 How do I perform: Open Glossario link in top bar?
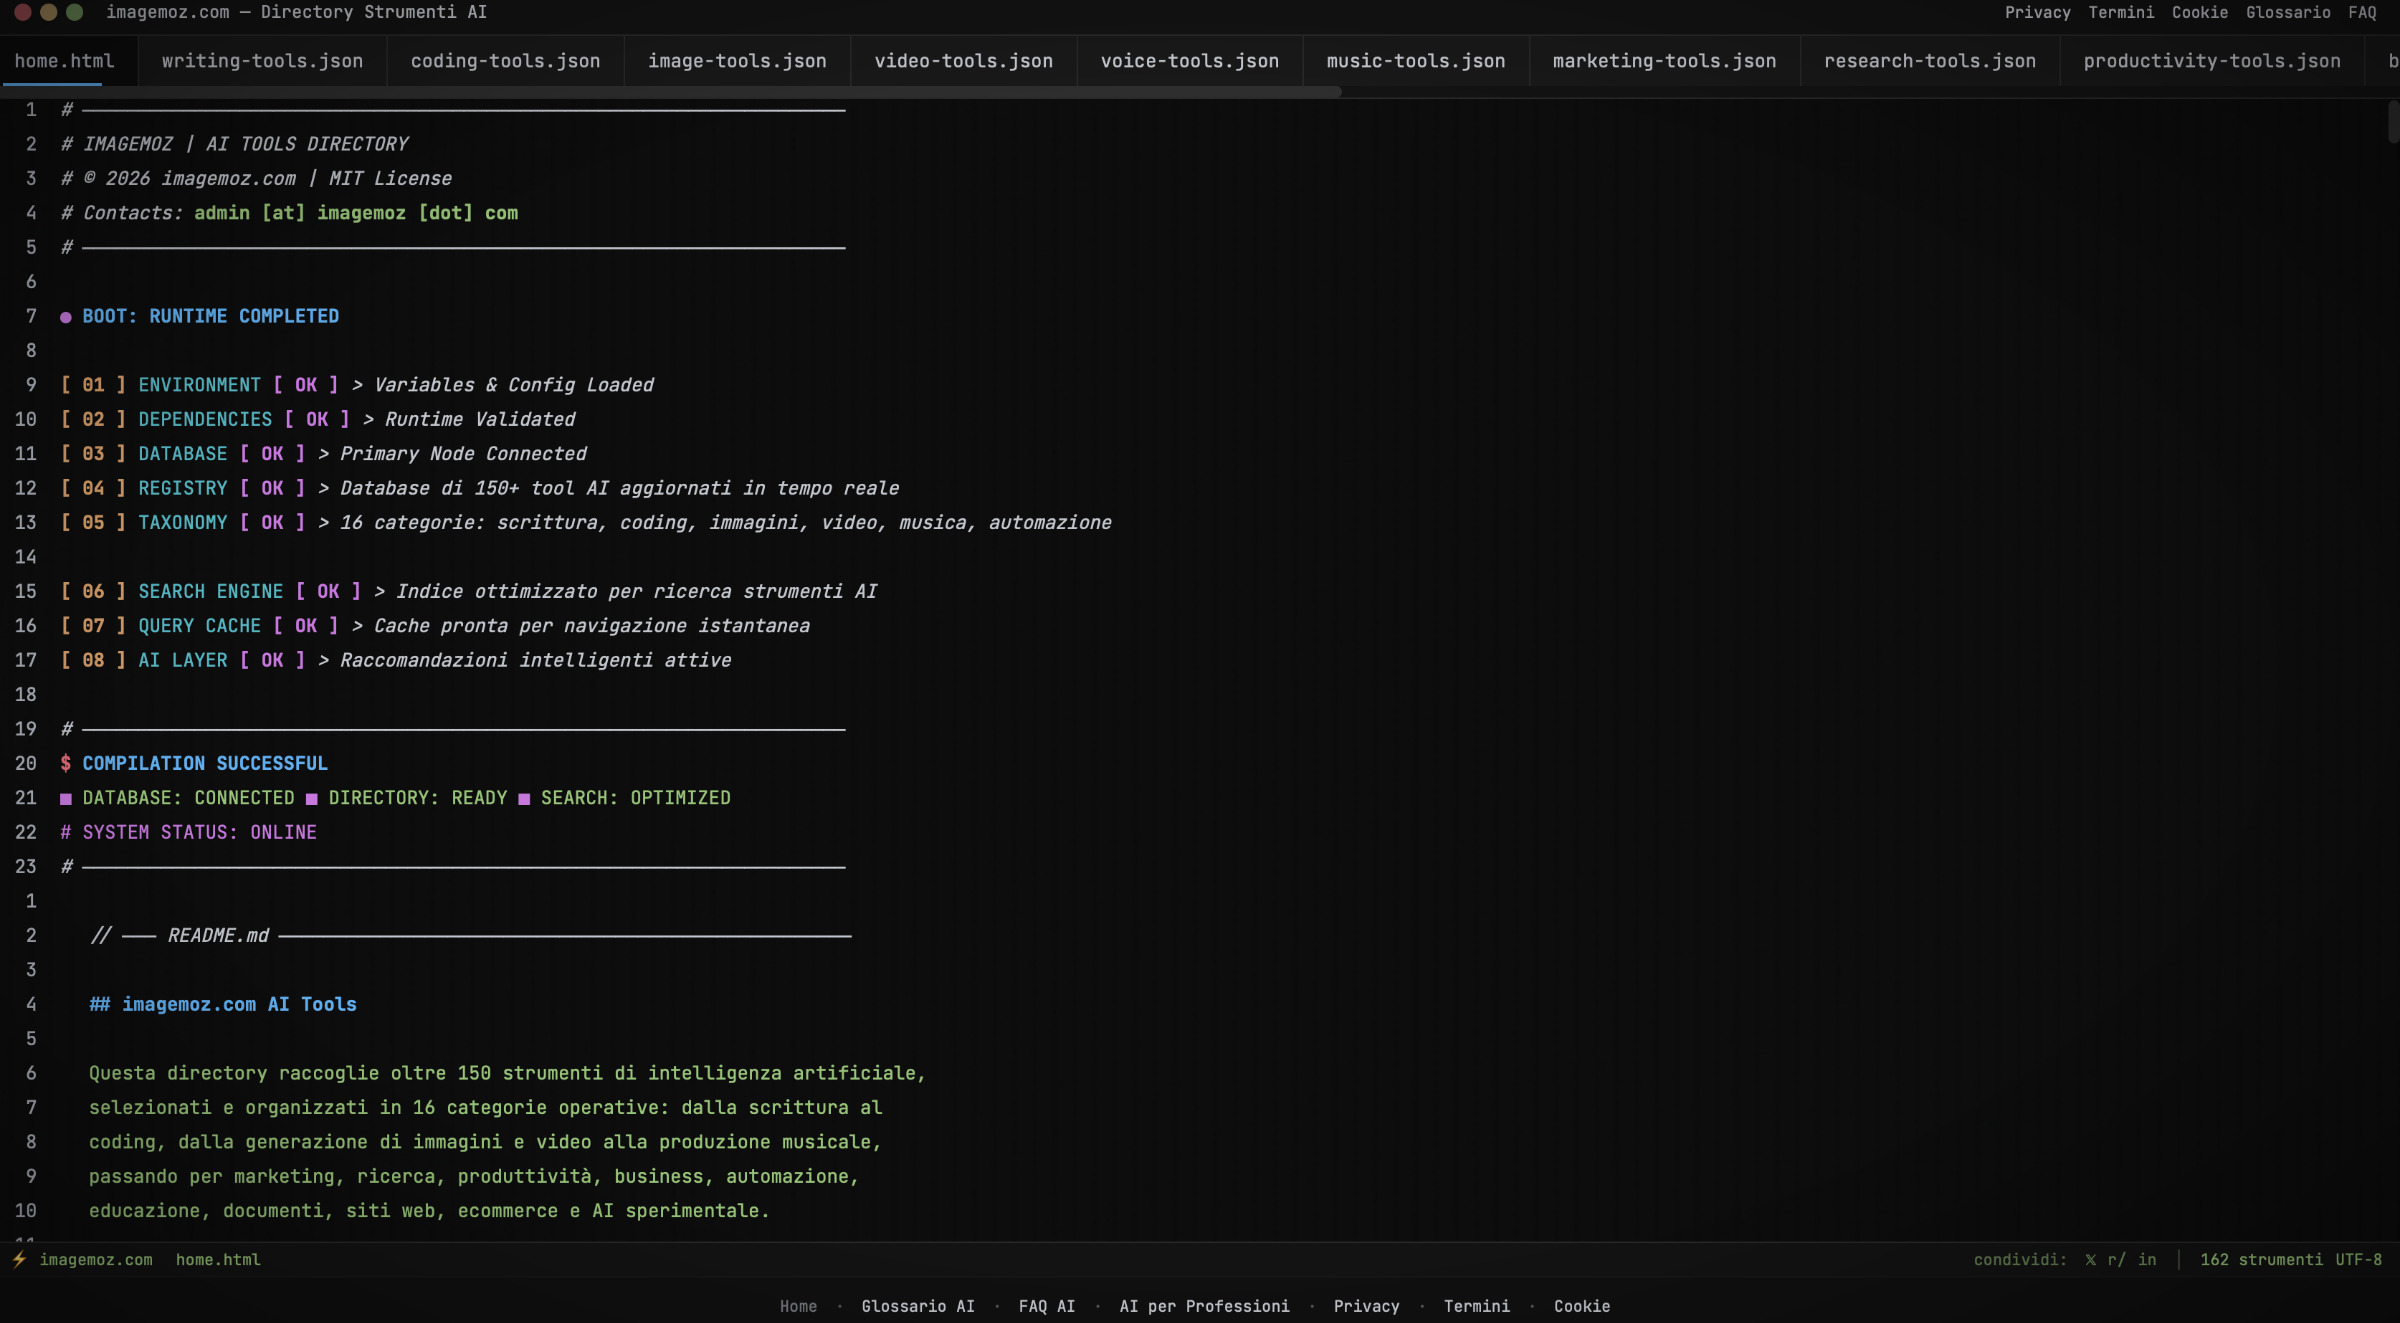coord(2288,13)
